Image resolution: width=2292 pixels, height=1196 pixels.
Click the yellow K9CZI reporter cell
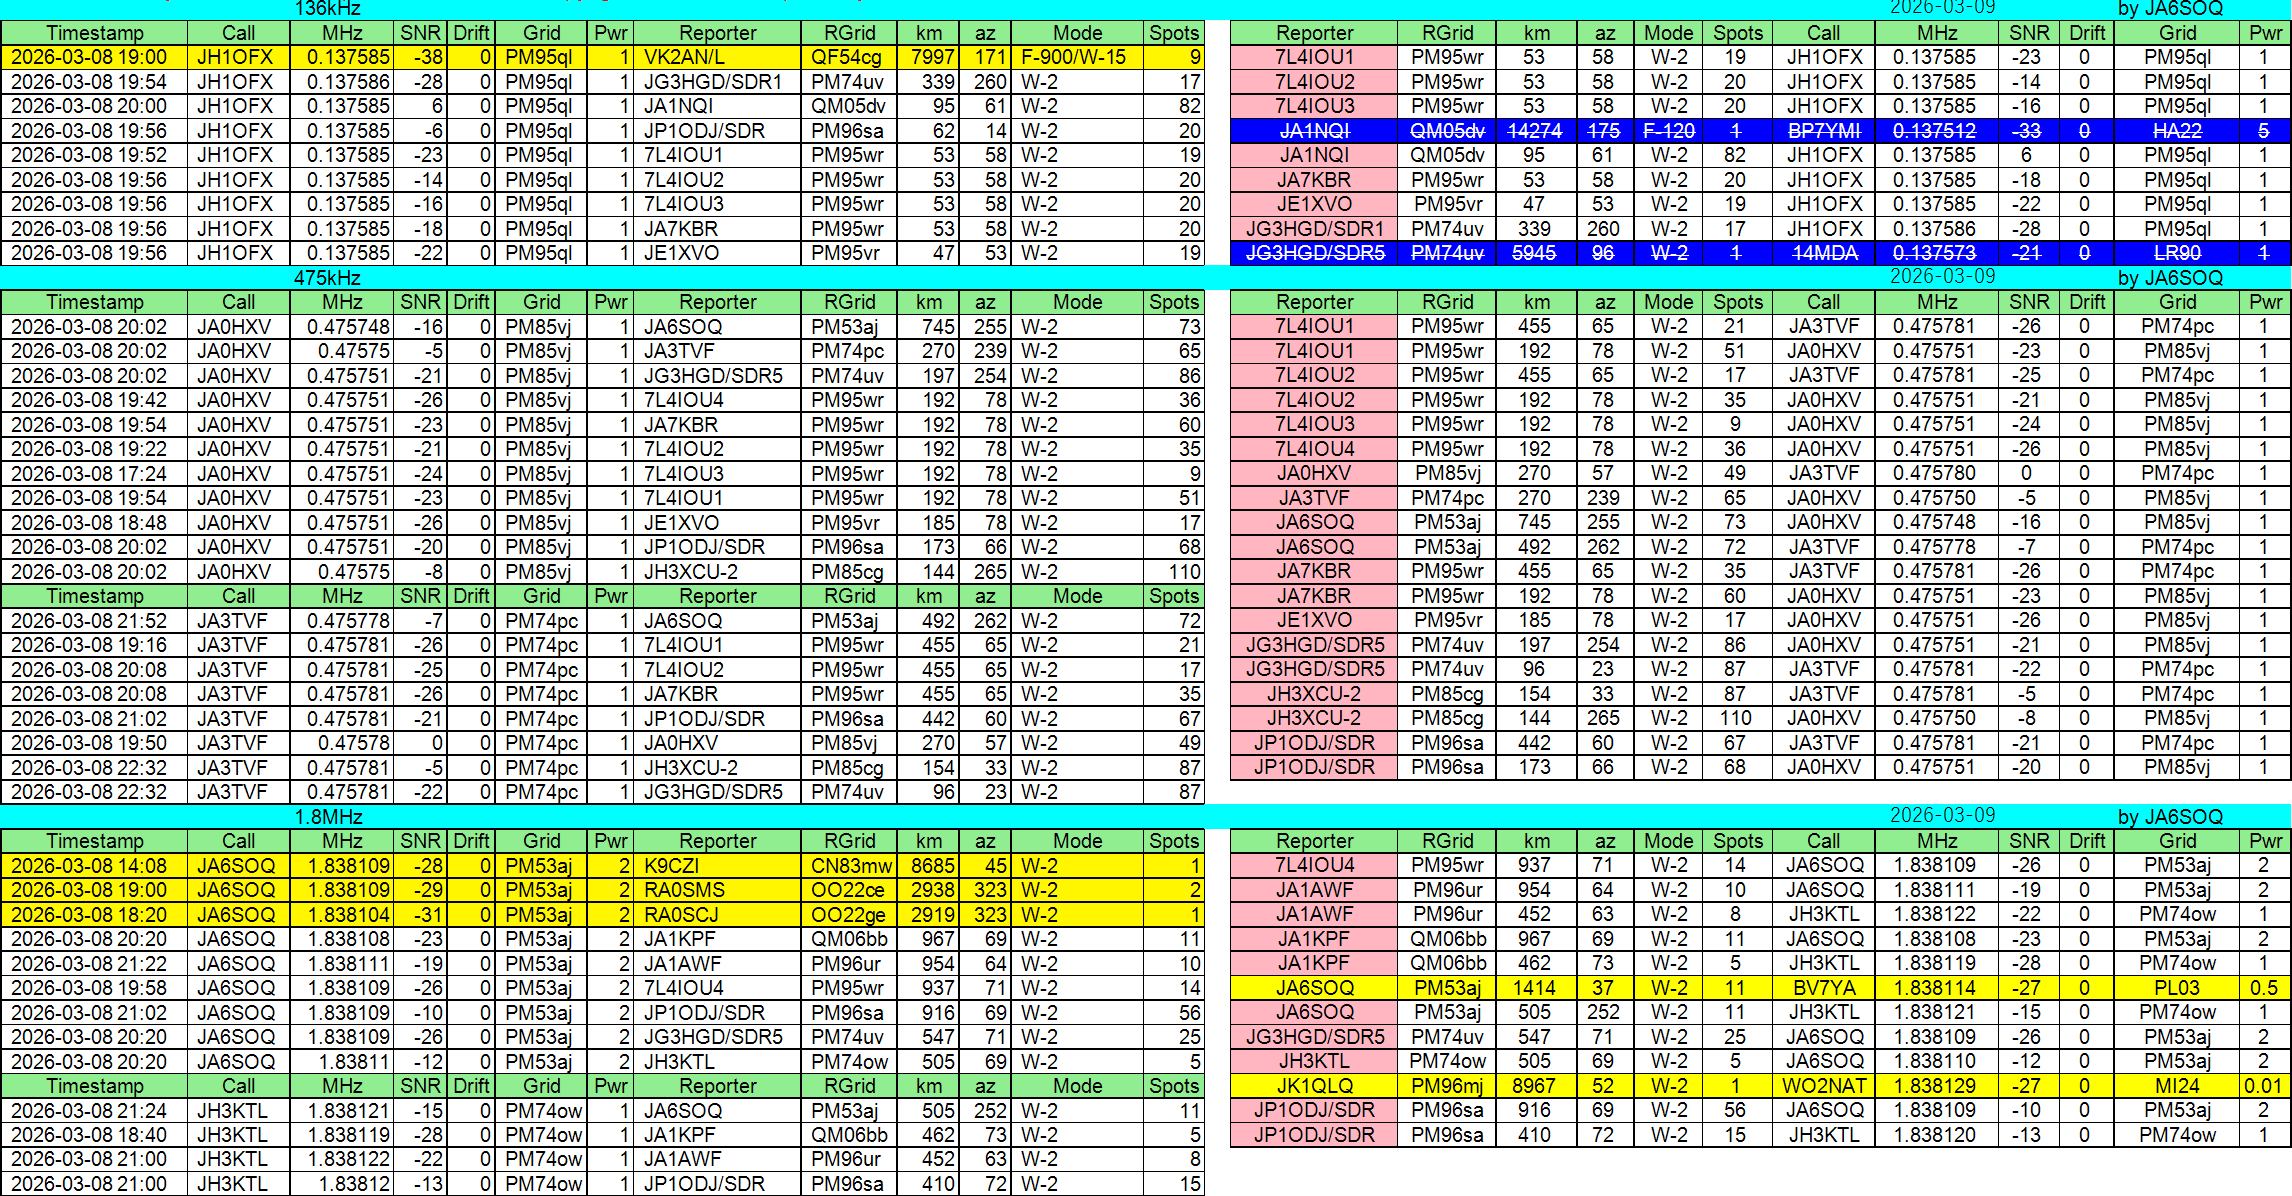[717, 866]
